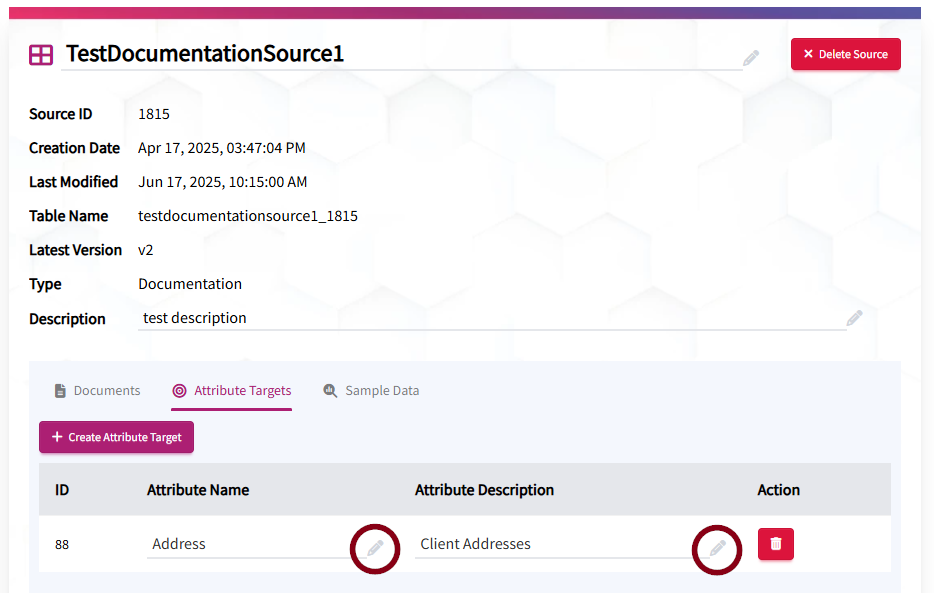934x593 pixels.
Task: Click the test description input field
Action: pyautogui.click(x=492, y=319)
